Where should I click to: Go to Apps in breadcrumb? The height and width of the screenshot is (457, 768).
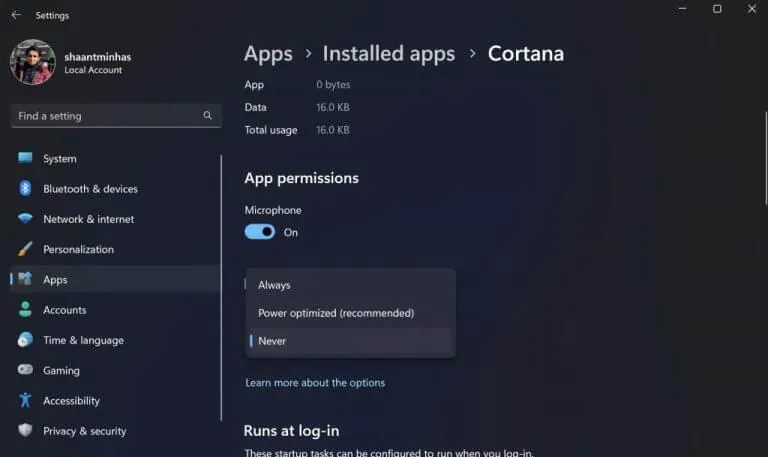268,54
